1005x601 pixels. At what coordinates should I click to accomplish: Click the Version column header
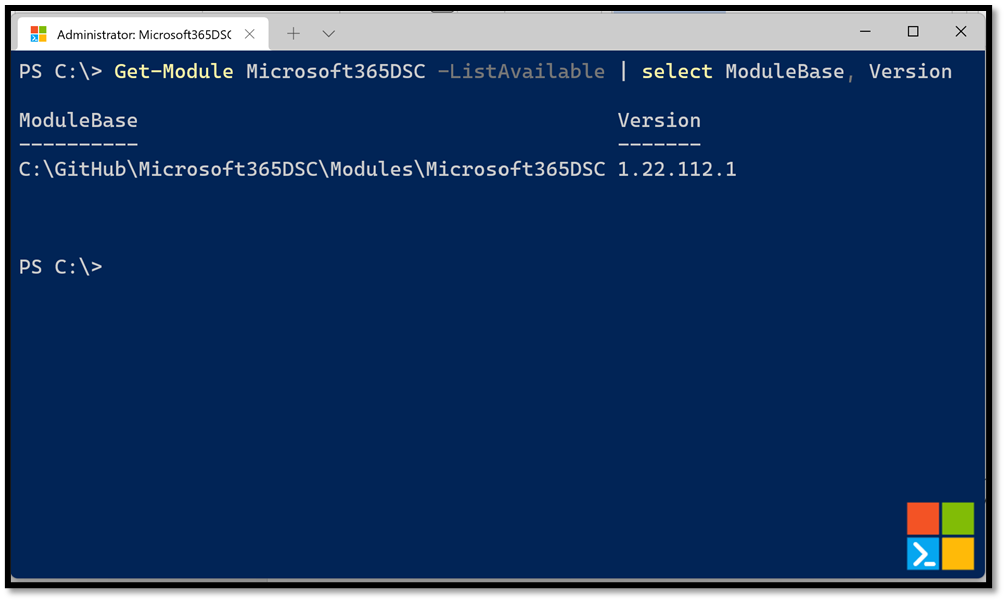coord(659,120)
